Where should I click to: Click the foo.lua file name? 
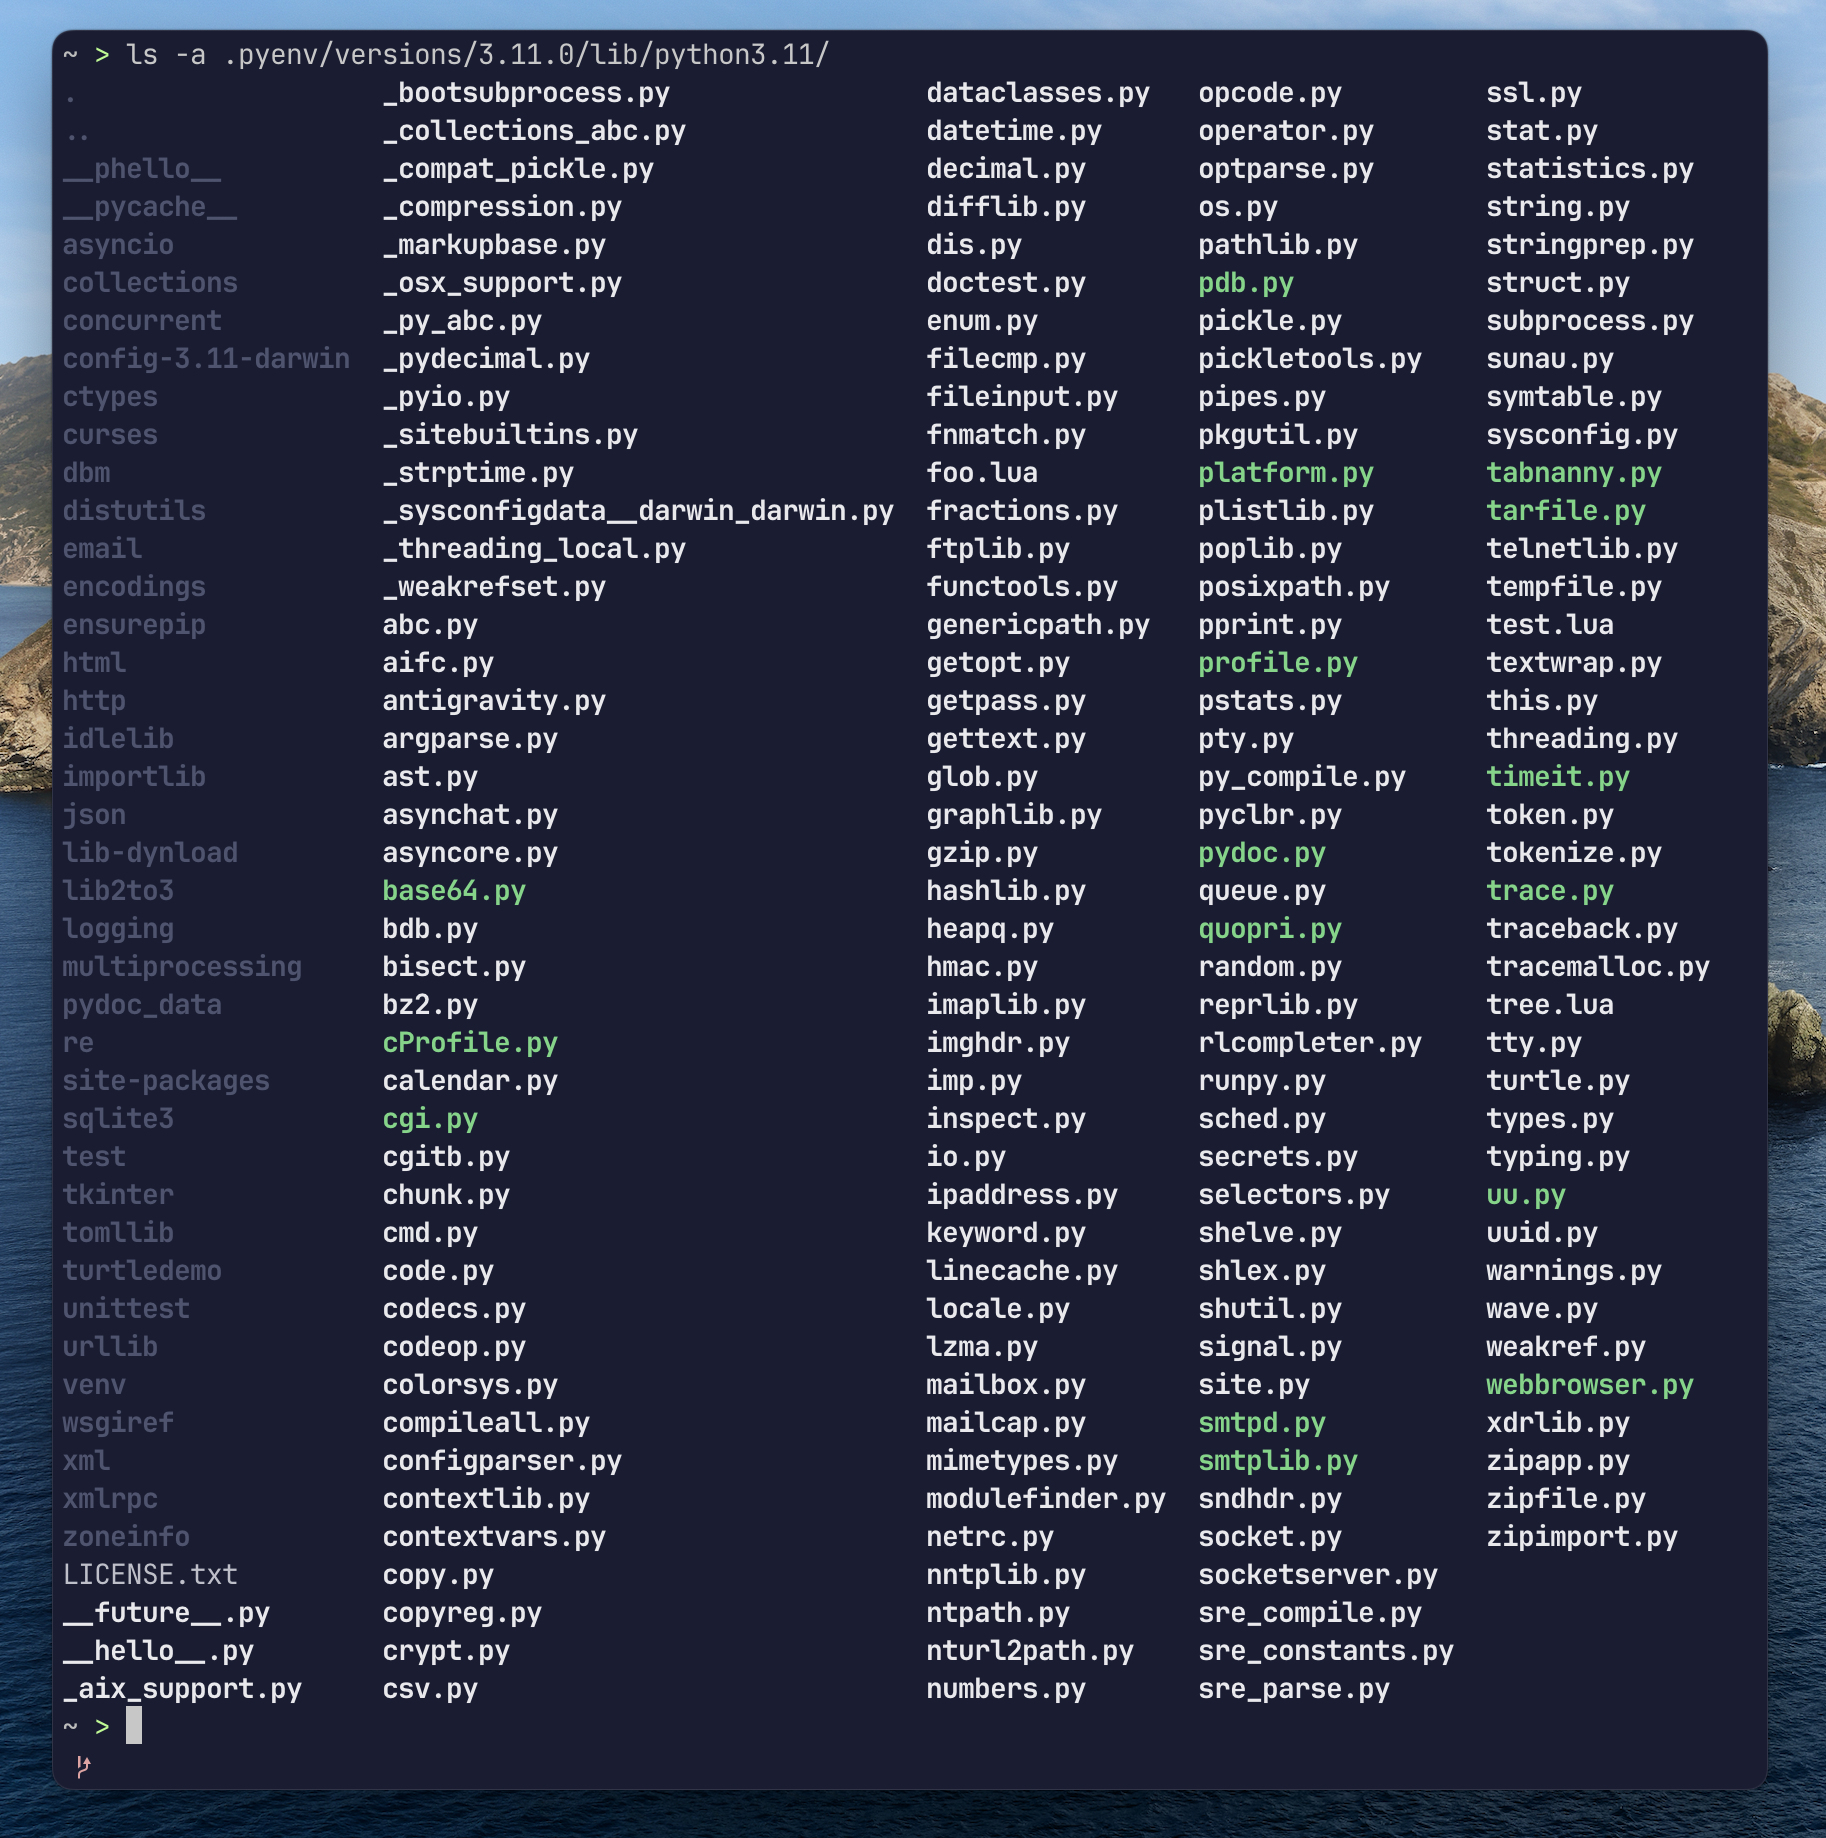pos(981,473)
